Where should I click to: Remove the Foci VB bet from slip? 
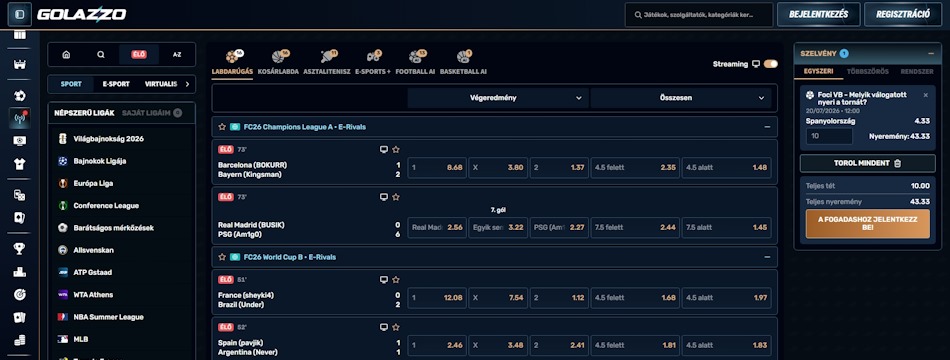925,95
